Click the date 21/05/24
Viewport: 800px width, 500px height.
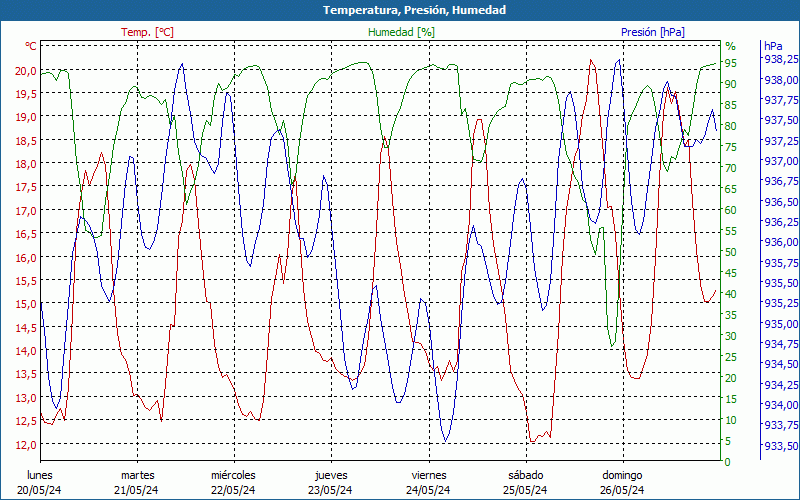tap(136, 490)
